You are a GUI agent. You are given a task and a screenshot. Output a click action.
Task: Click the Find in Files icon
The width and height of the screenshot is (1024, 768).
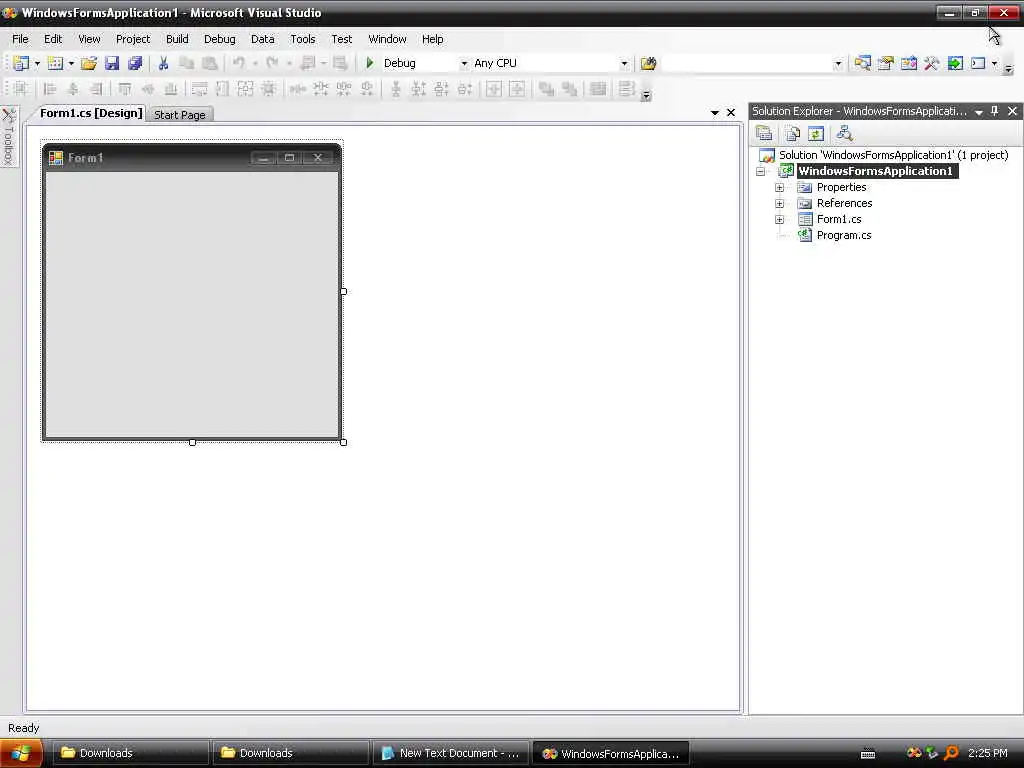tap(648, 63)
